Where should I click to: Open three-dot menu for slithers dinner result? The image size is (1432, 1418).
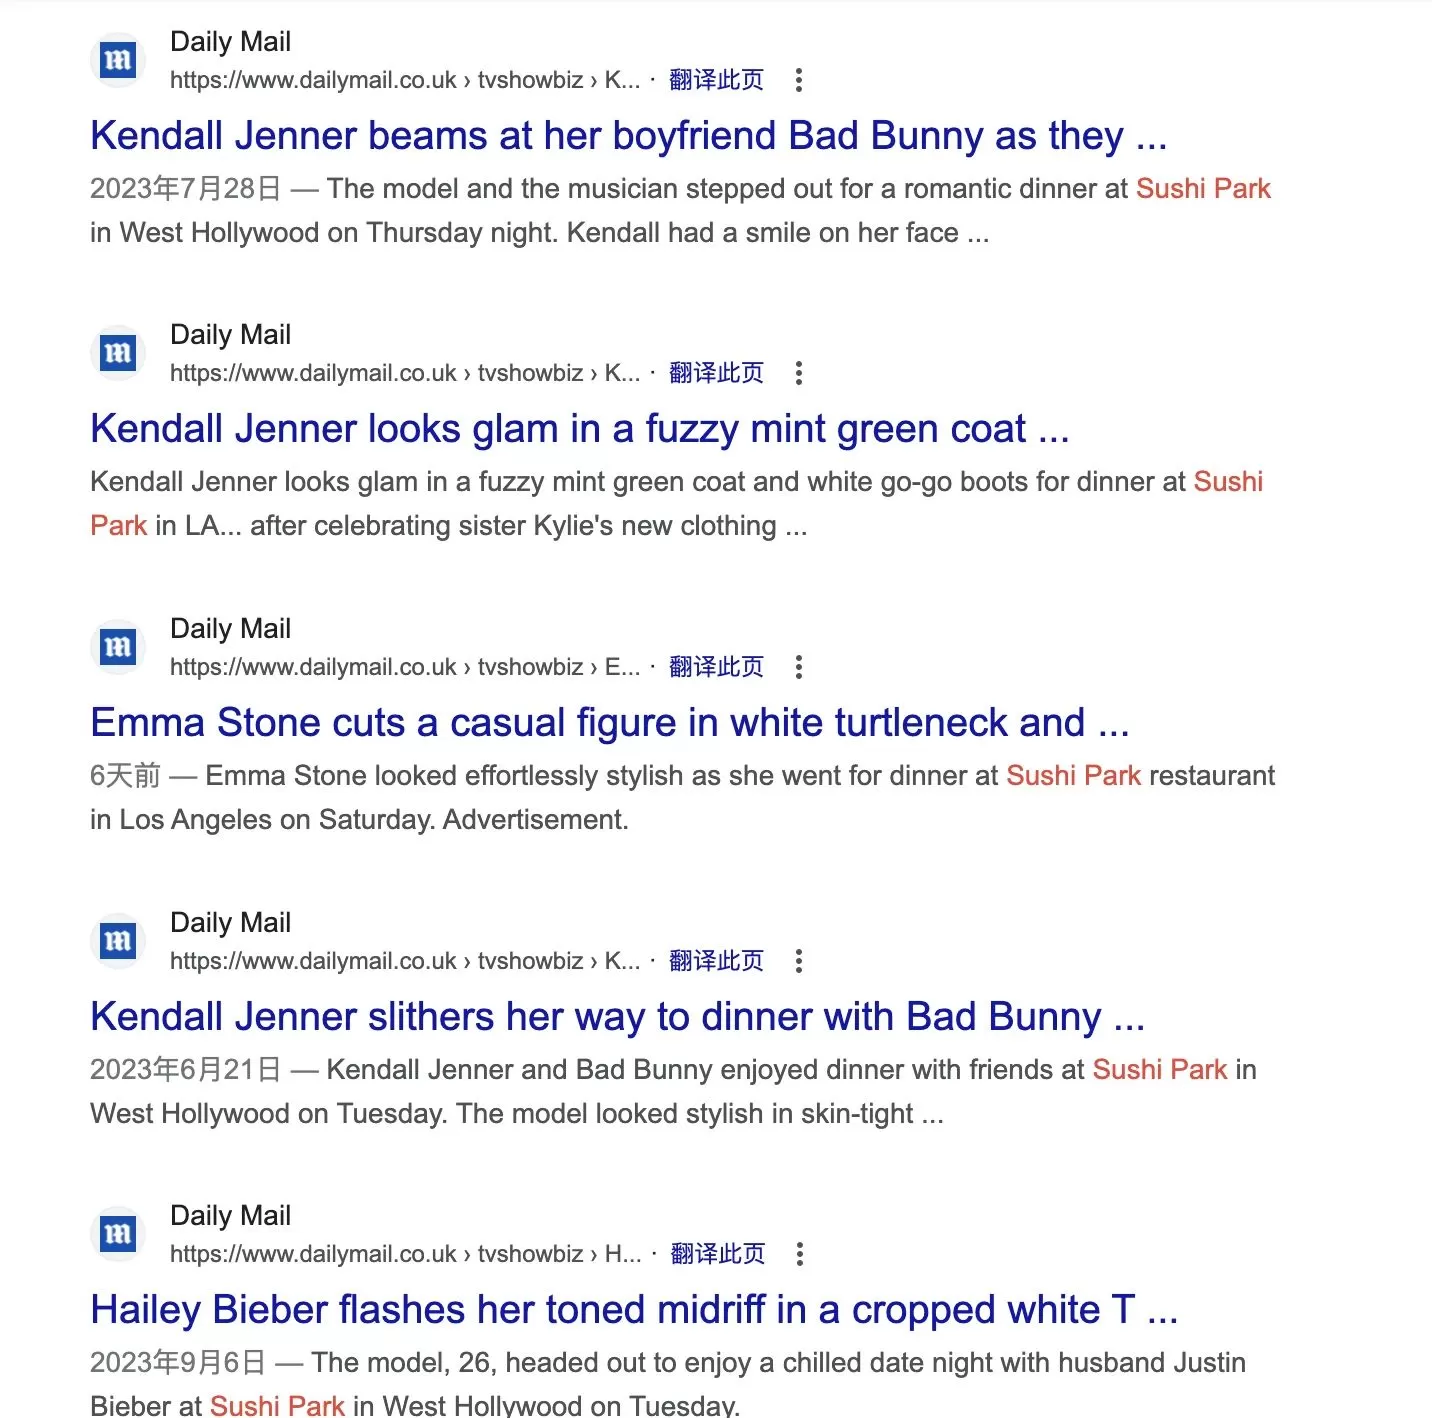click(x=798, y=961)
